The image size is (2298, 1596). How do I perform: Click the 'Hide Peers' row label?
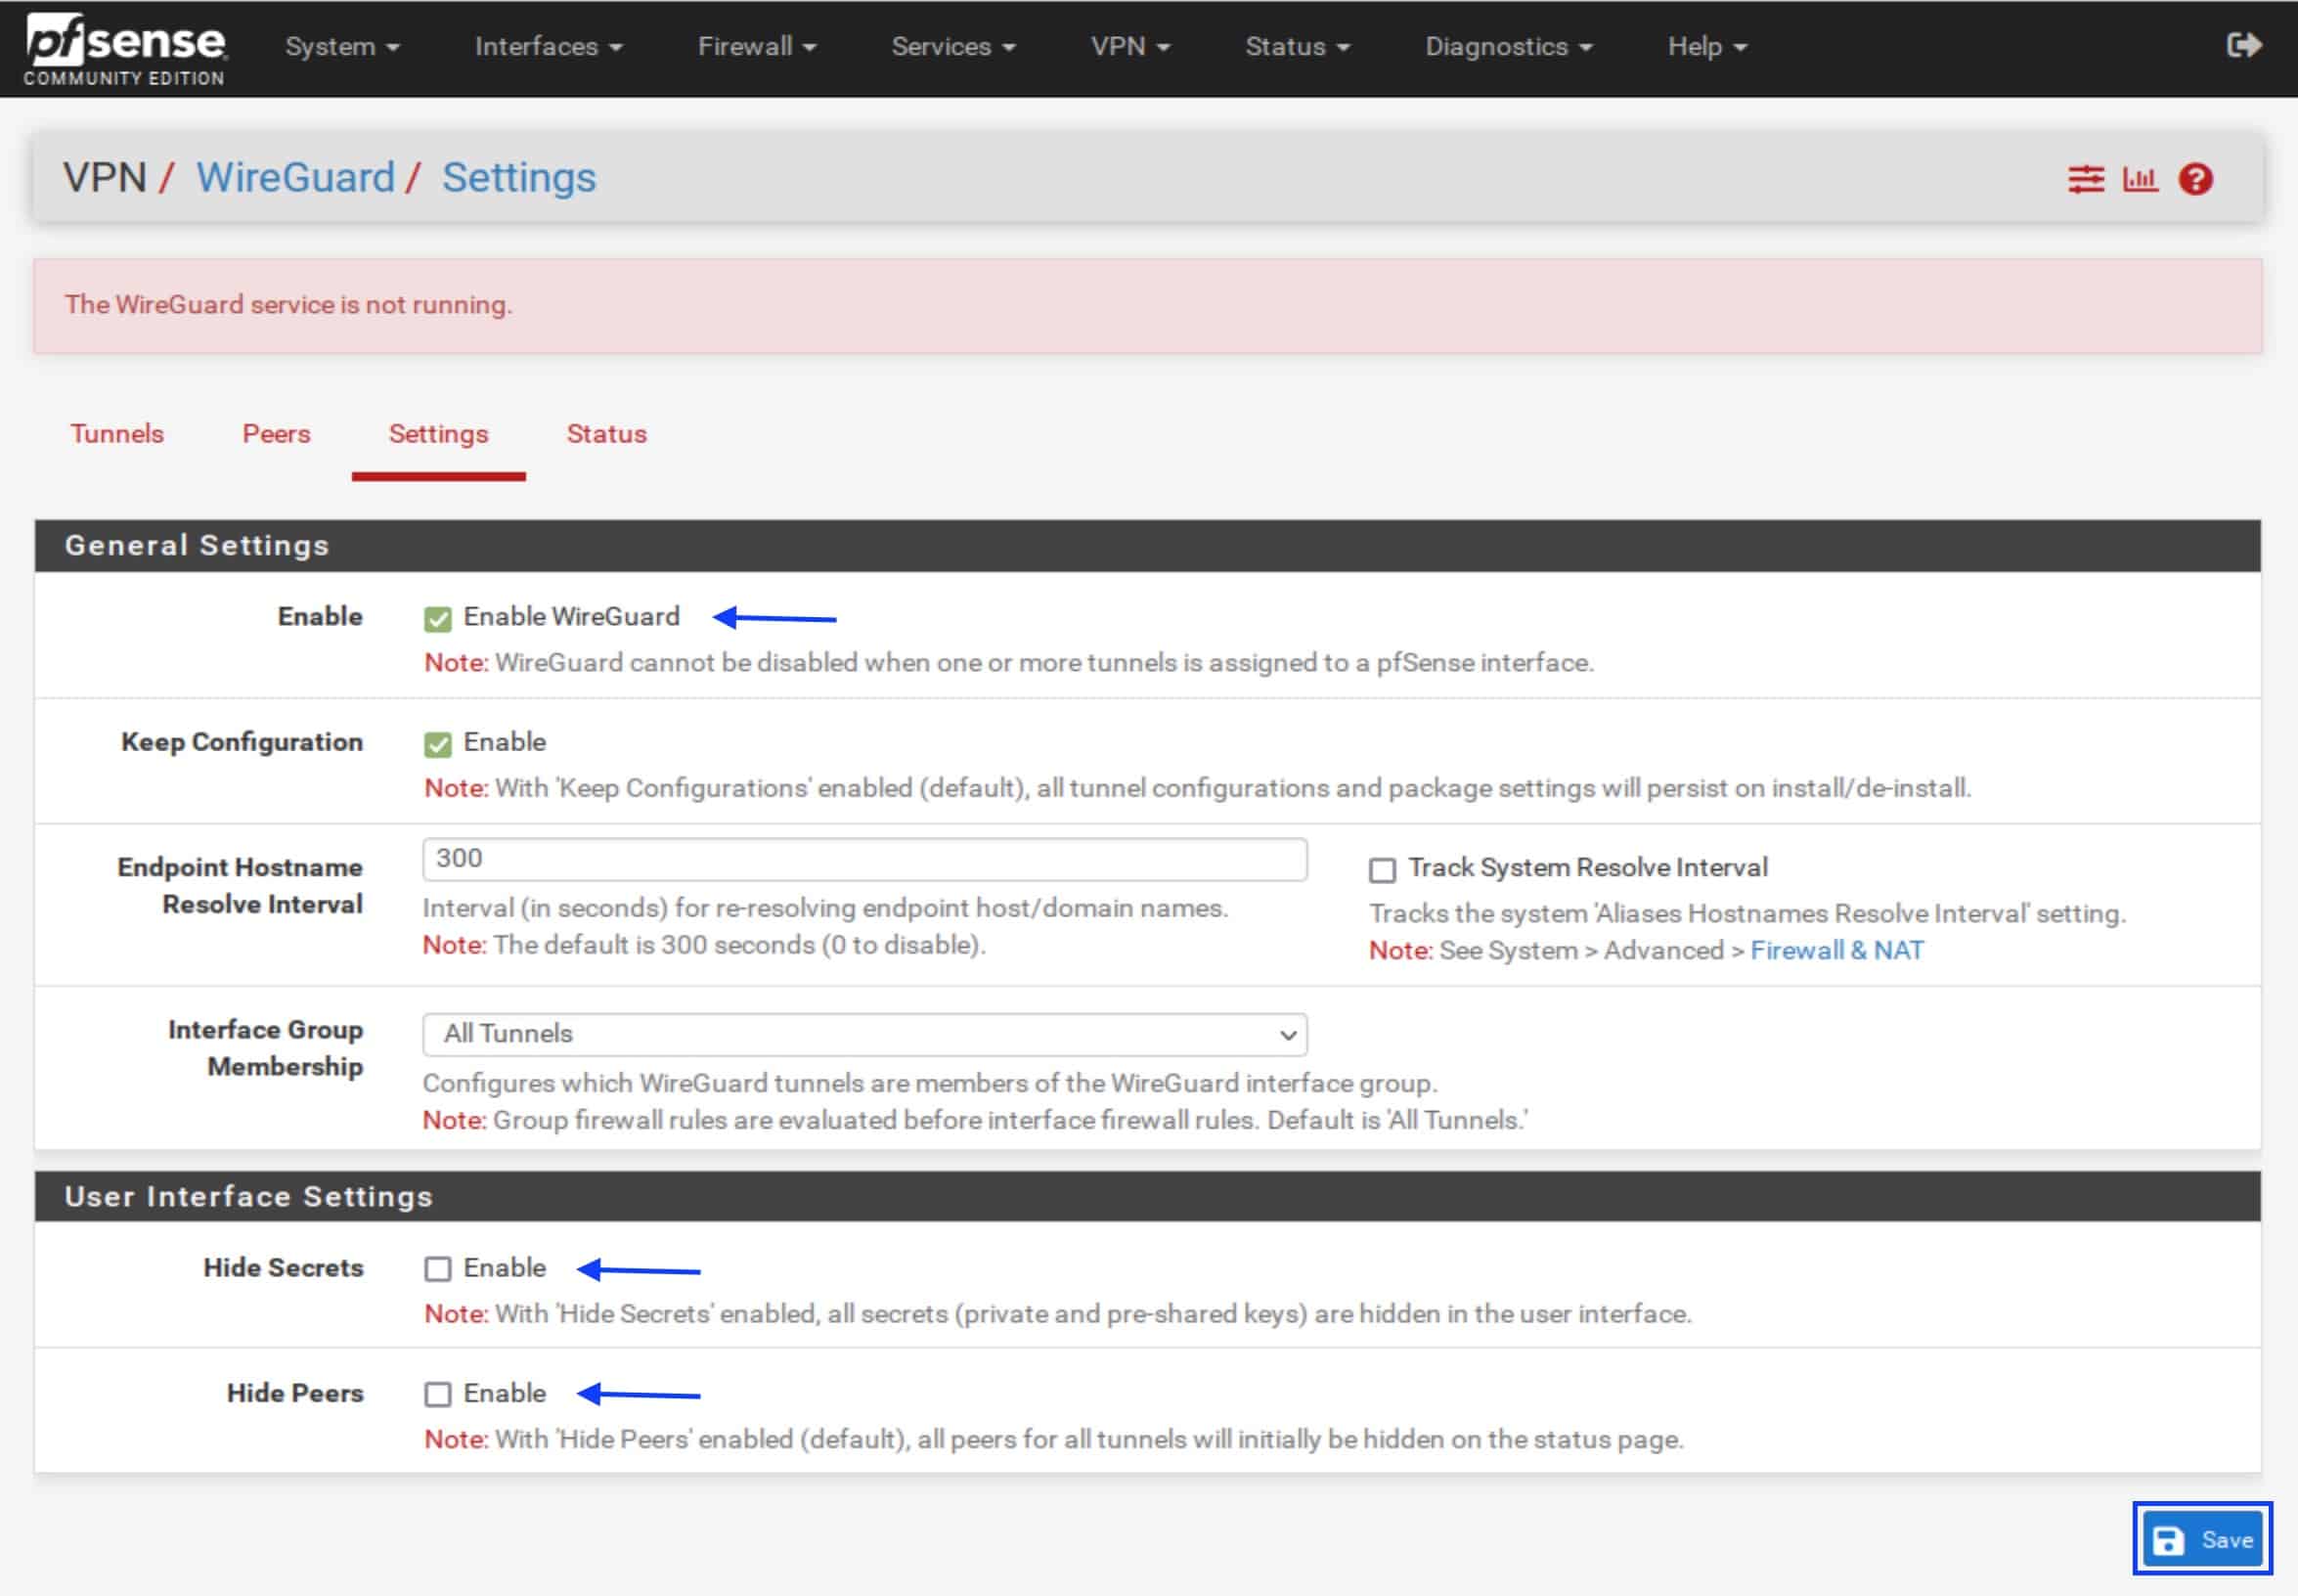(295, 1393)
